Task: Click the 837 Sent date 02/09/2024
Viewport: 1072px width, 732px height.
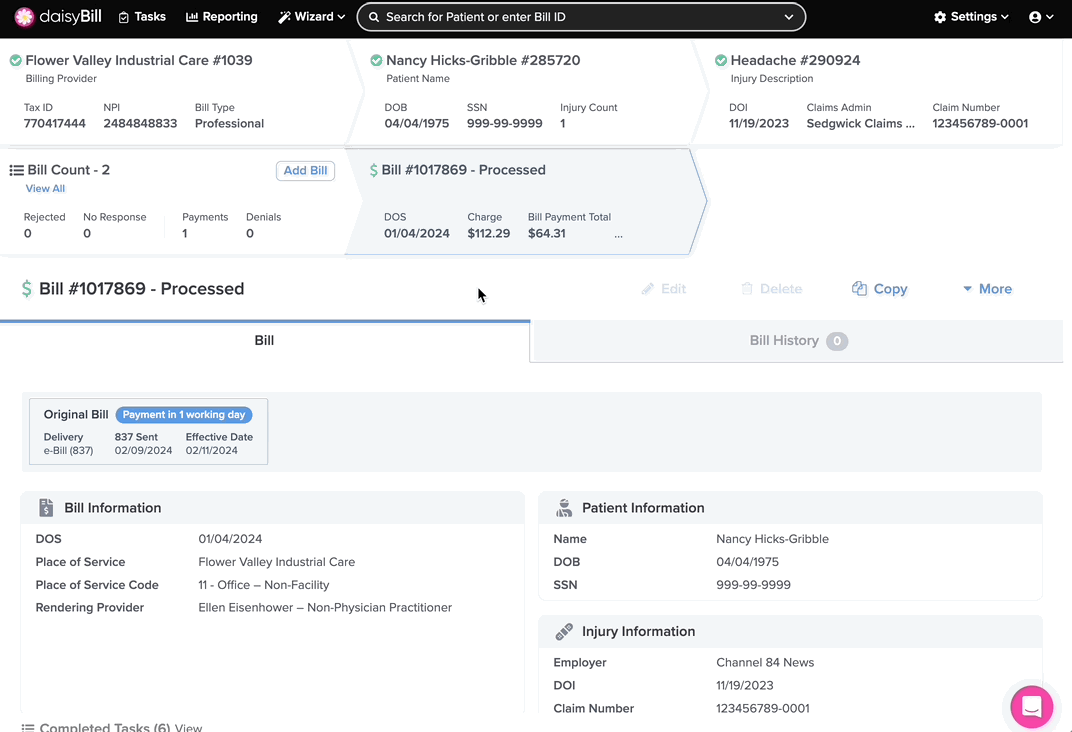Action: tap(144, 450)
